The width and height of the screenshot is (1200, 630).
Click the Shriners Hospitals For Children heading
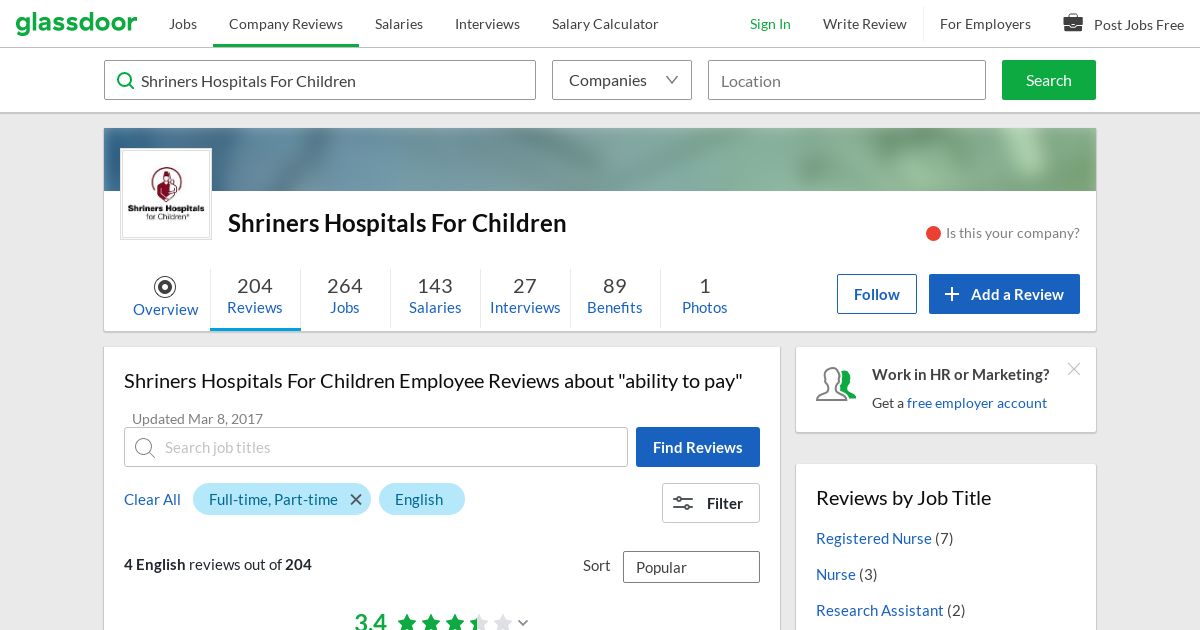click(397, 223)
